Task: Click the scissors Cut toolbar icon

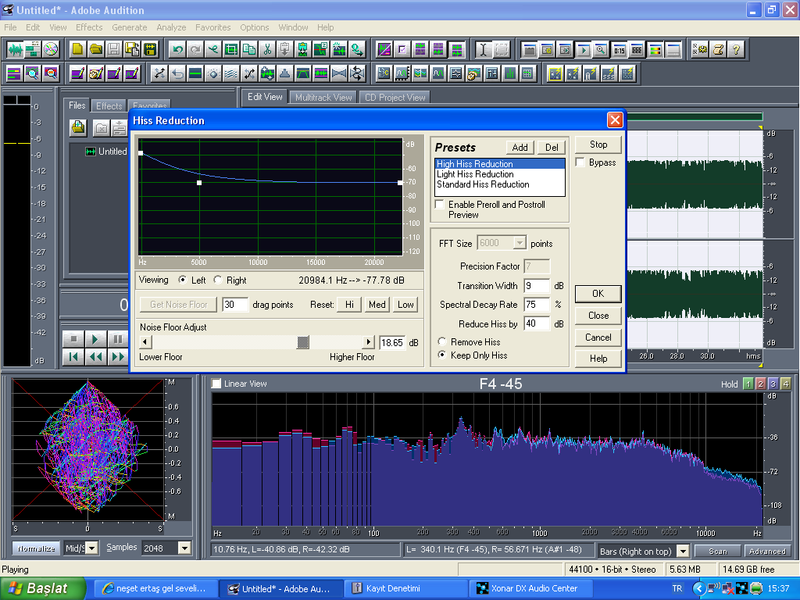Action: (267, 49)
